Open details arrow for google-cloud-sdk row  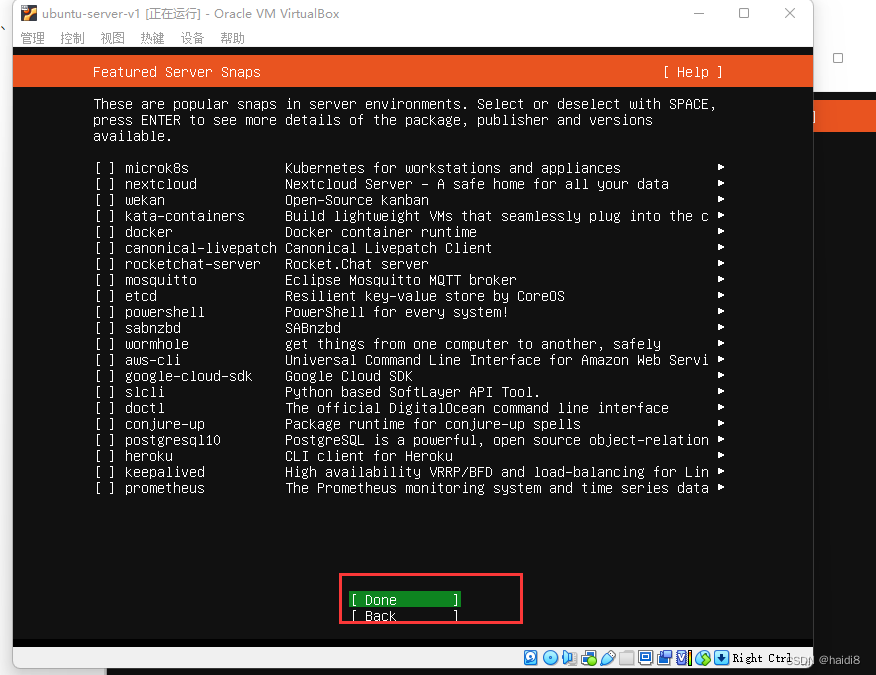[721, 375]
